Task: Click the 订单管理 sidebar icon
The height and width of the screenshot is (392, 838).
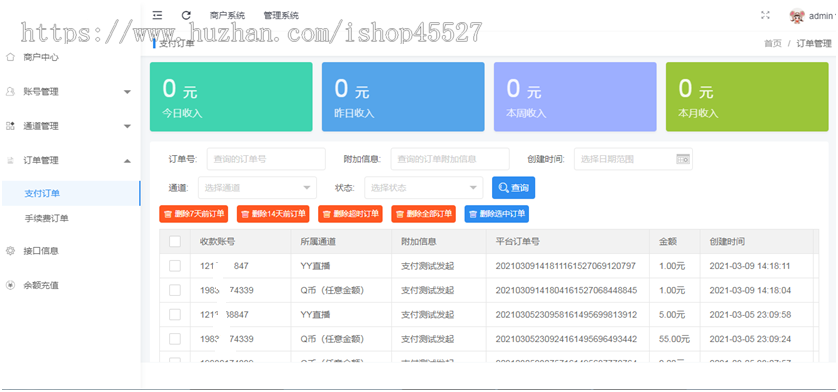Action: click(10, 160)
